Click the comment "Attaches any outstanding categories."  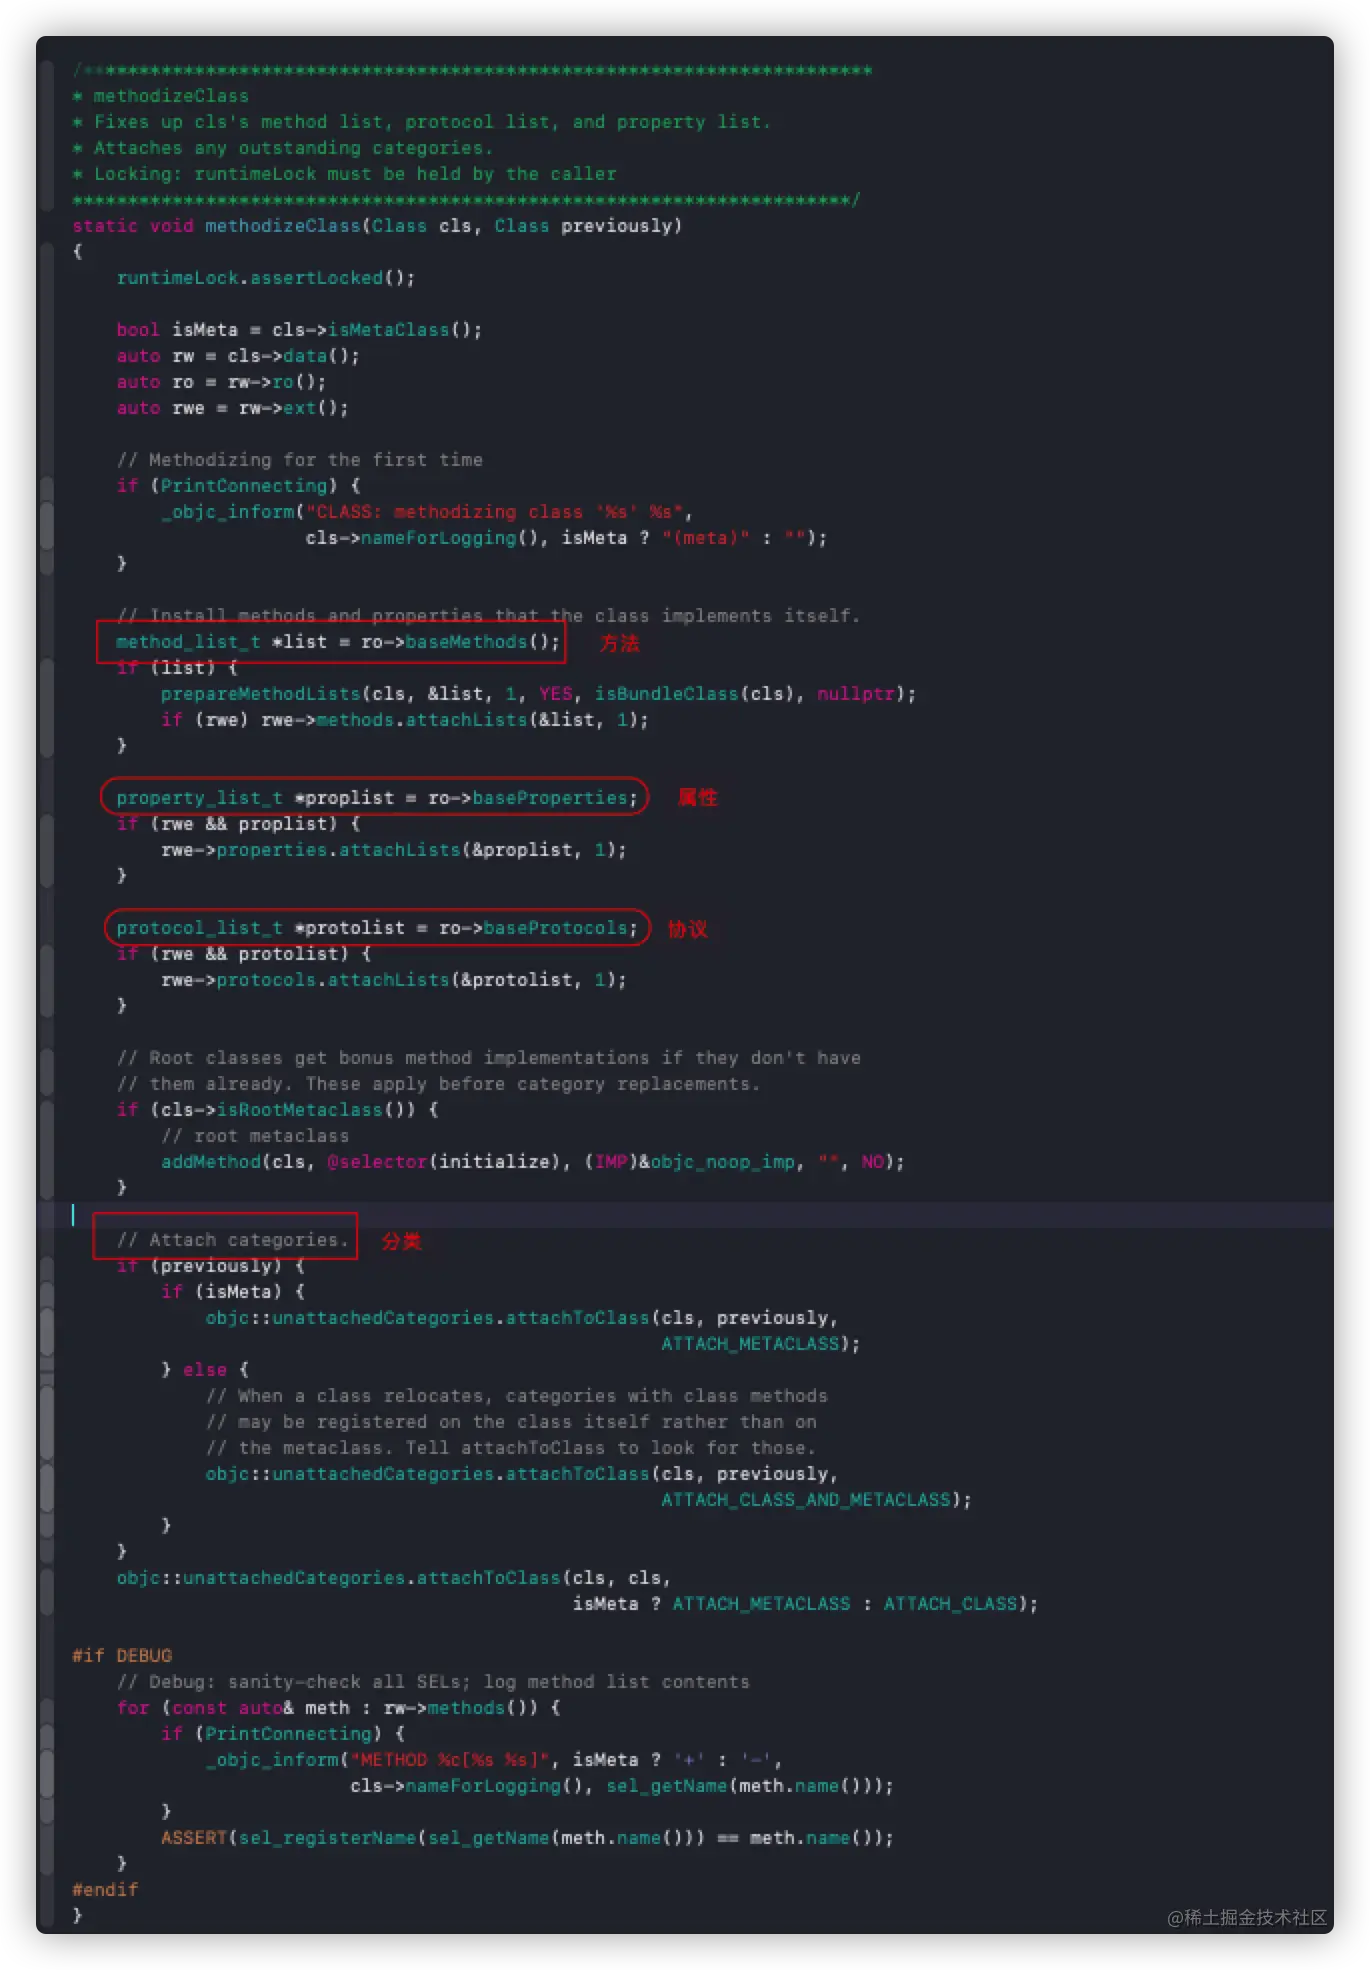(282, 148)
